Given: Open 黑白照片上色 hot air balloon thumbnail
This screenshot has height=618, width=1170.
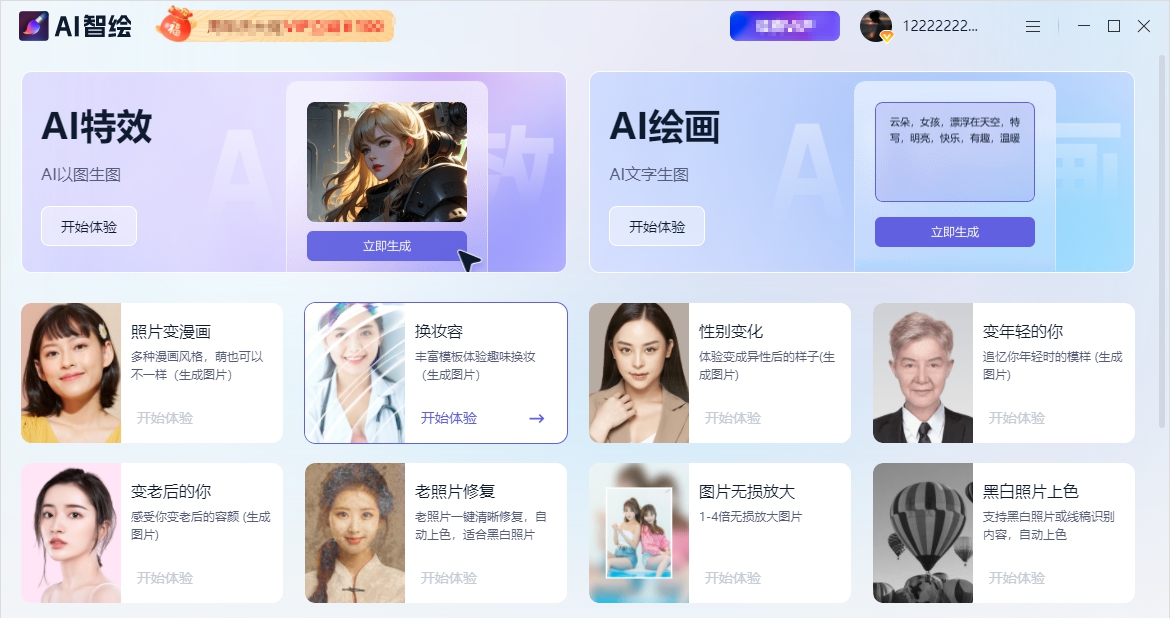Looking at the screenshot, I should pyautogui.click(x=923, y=533).
